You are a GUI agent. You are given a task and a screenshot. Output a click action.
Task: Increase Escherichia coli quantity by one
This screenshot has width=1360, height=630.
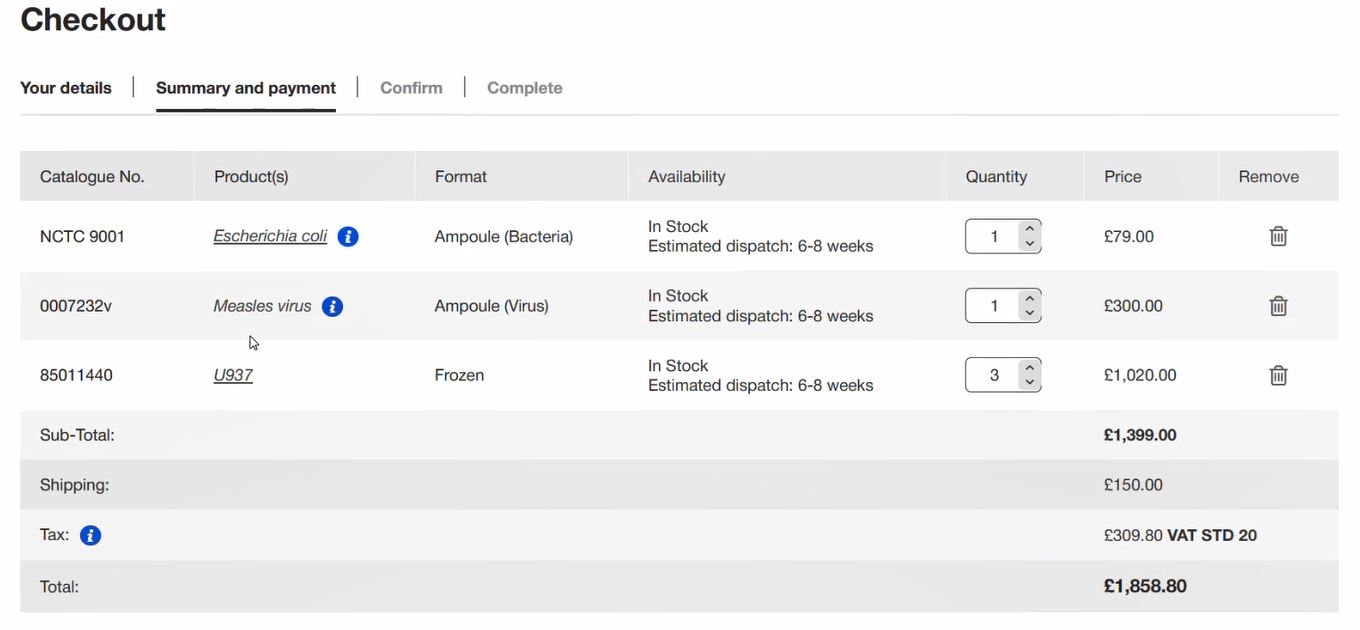1029,230
